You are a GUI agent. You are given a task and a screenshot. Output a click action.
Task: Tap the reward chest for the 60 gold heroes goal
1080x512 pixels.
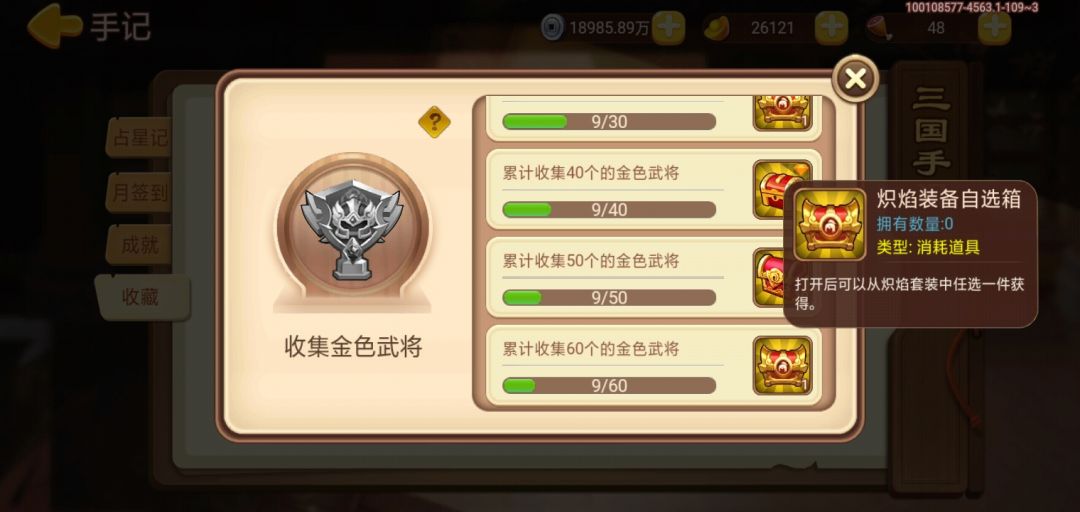782,365
